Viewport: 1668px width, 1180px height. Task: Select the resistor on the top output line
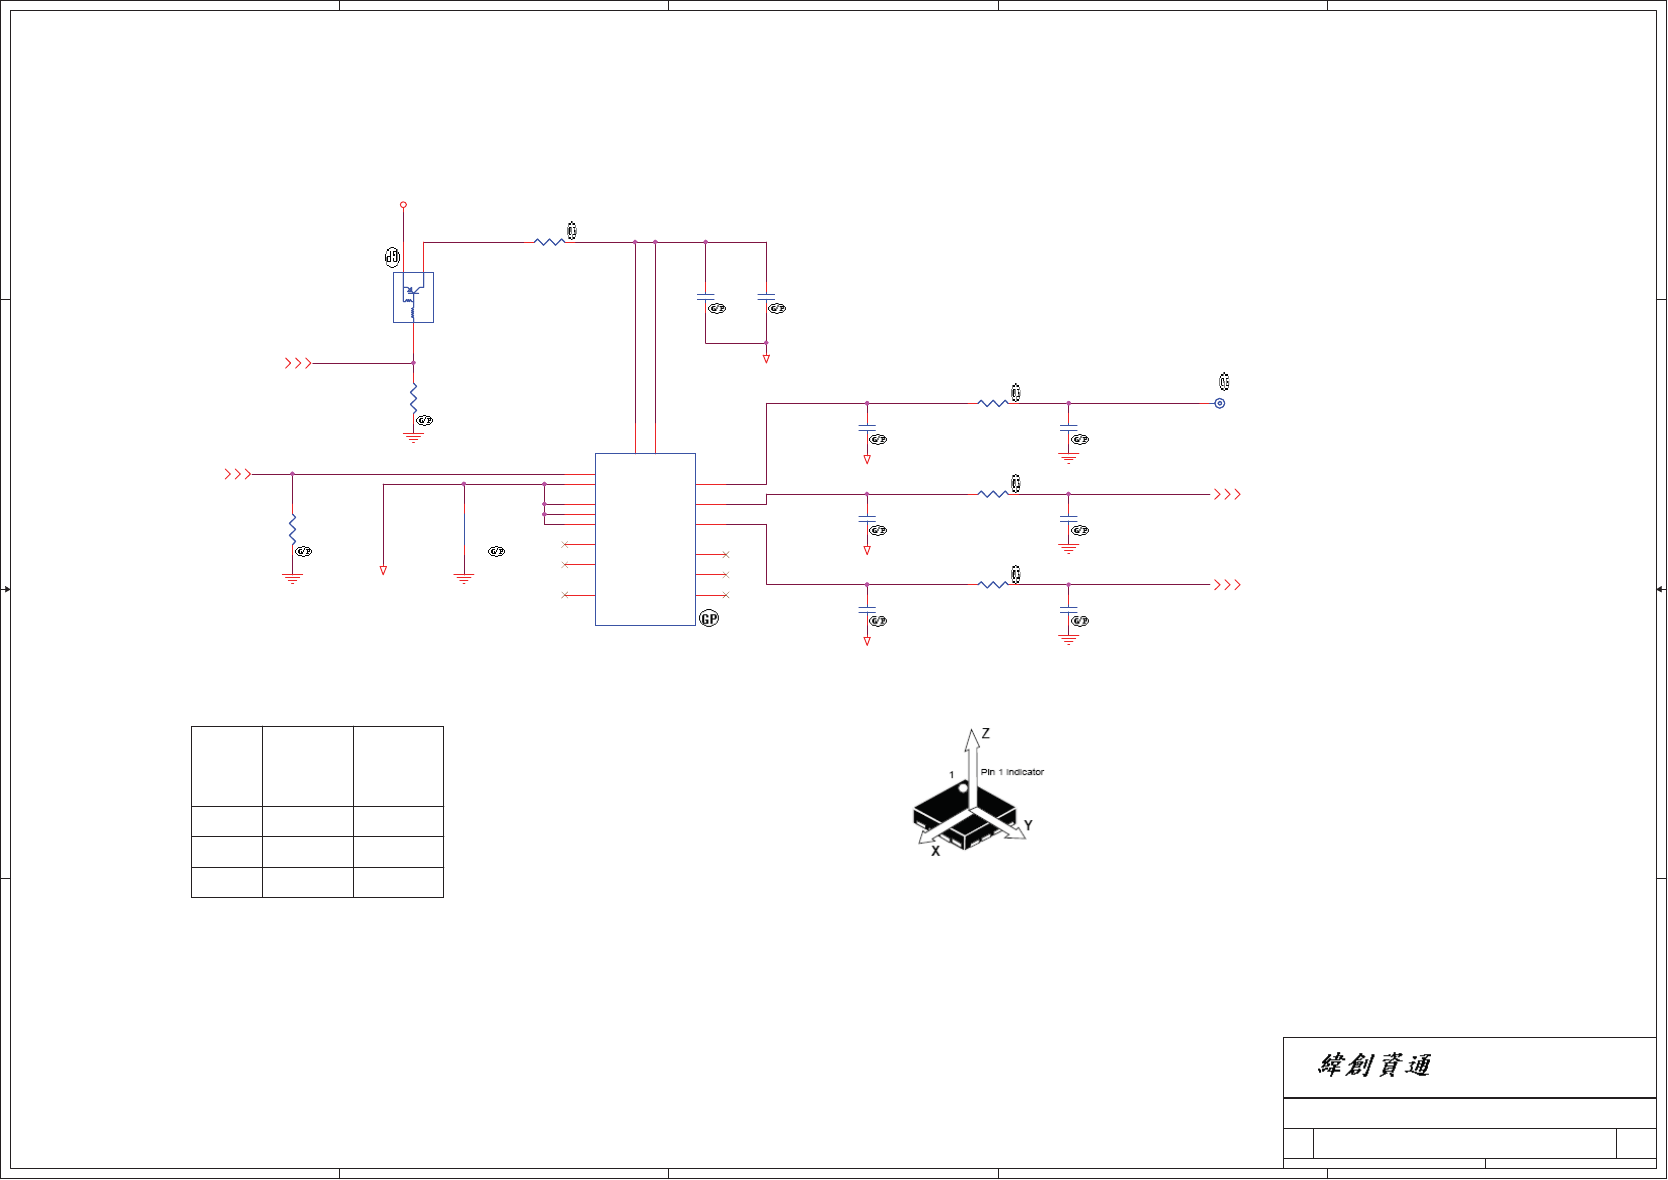(x=993, y=403)
